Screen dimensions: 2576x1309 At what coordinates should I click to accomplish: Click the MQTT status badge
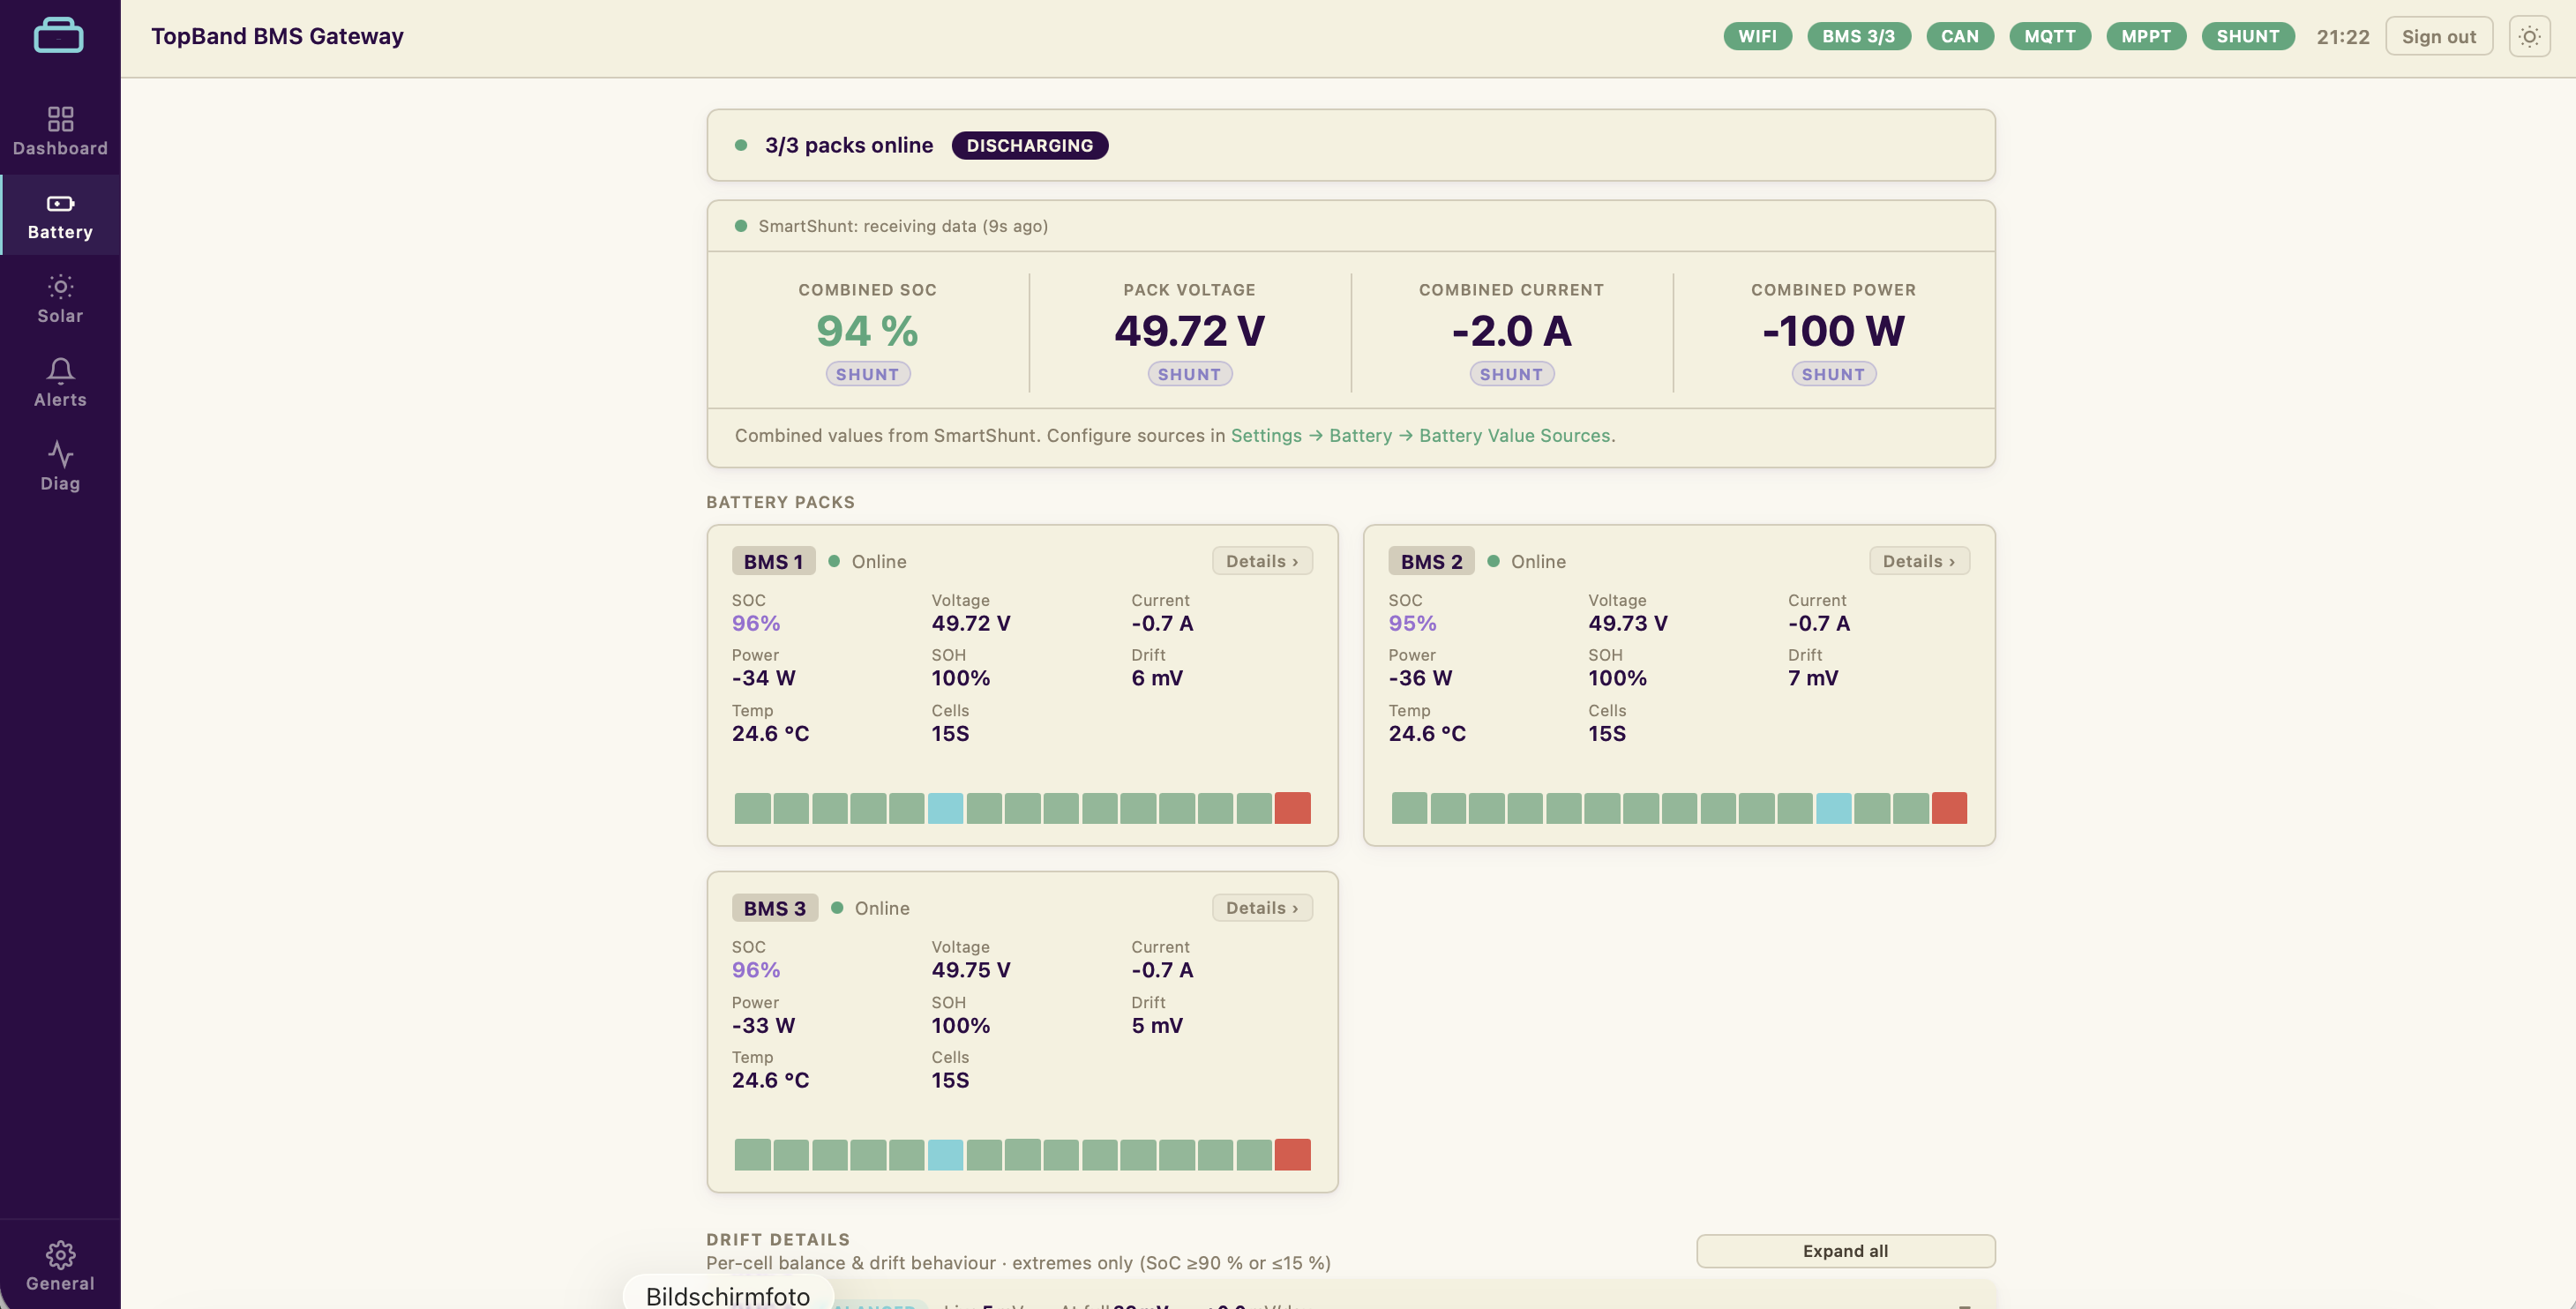[x=2049, y=37]
